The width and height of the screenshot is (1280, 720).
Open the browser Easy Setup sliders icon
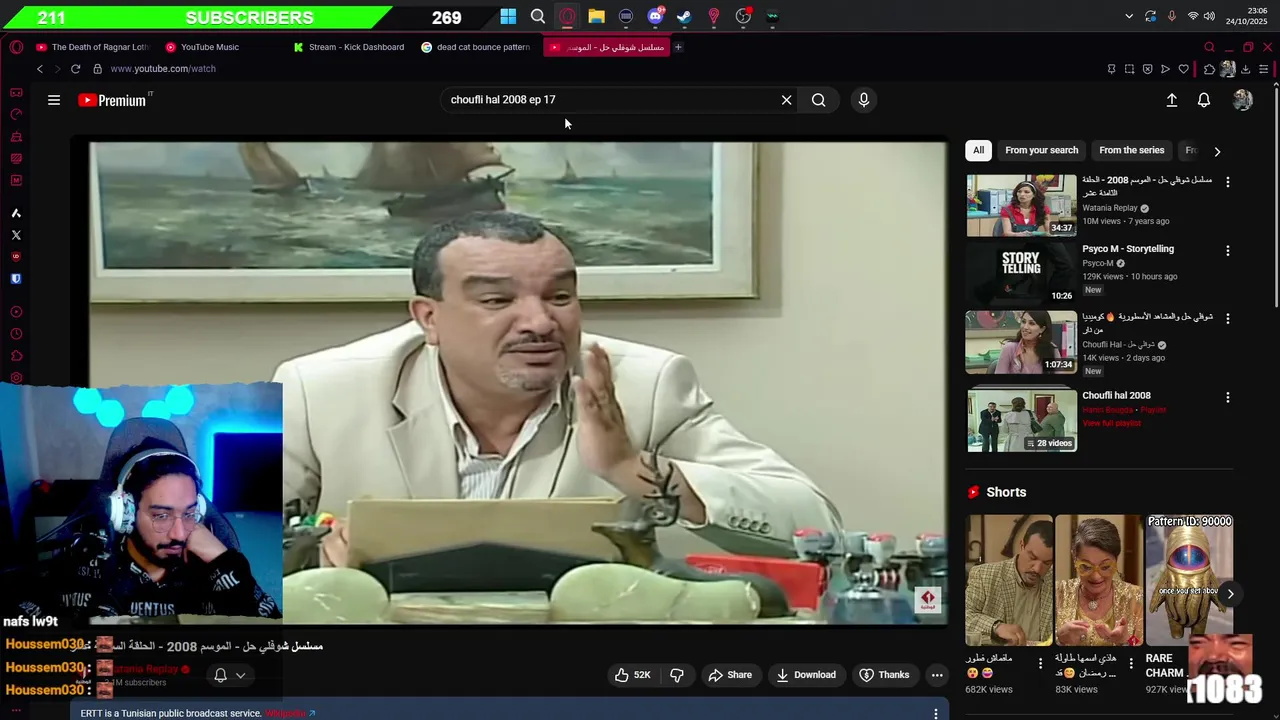pyautogui.click(x=1263, y=69)
